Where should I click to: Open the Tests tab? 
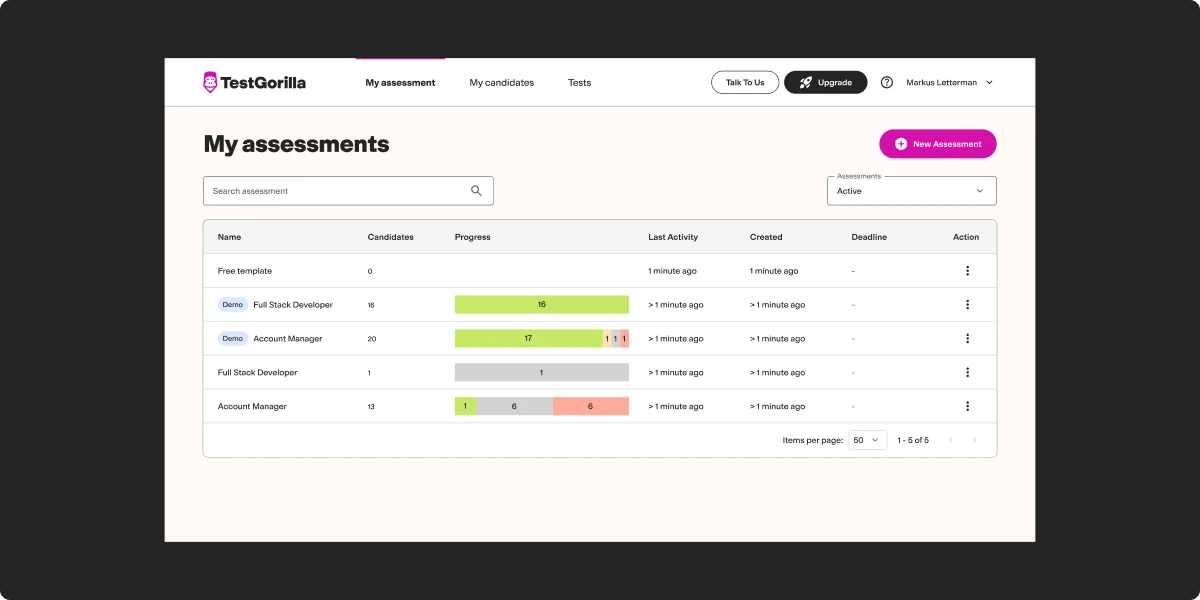[579, 83]
